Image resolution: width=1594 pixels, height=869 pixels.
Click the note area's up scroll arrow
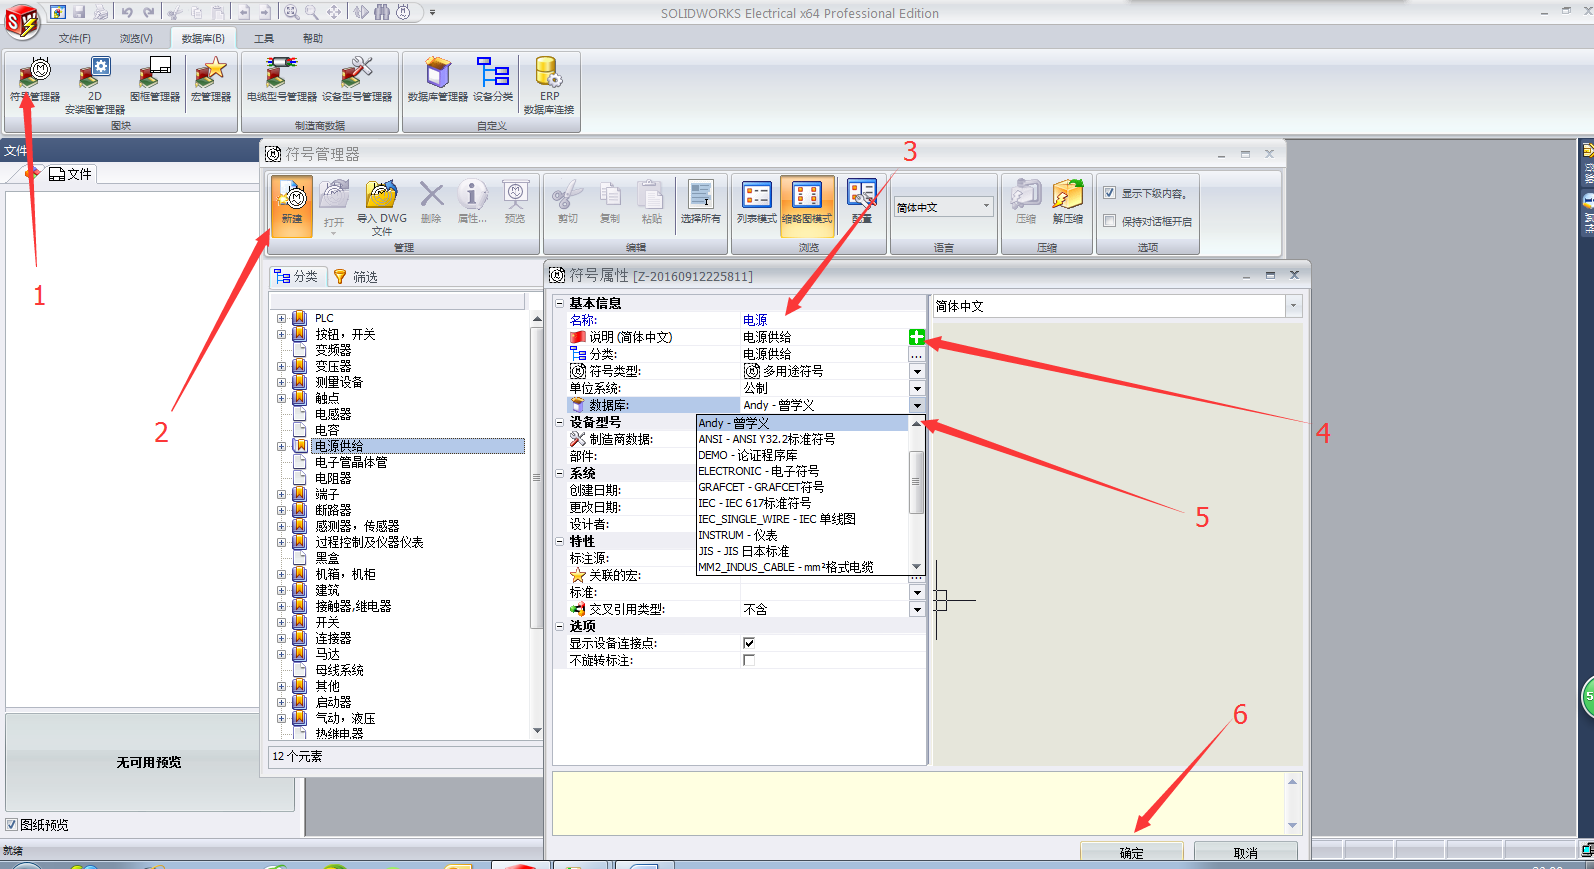(1292, 782)
